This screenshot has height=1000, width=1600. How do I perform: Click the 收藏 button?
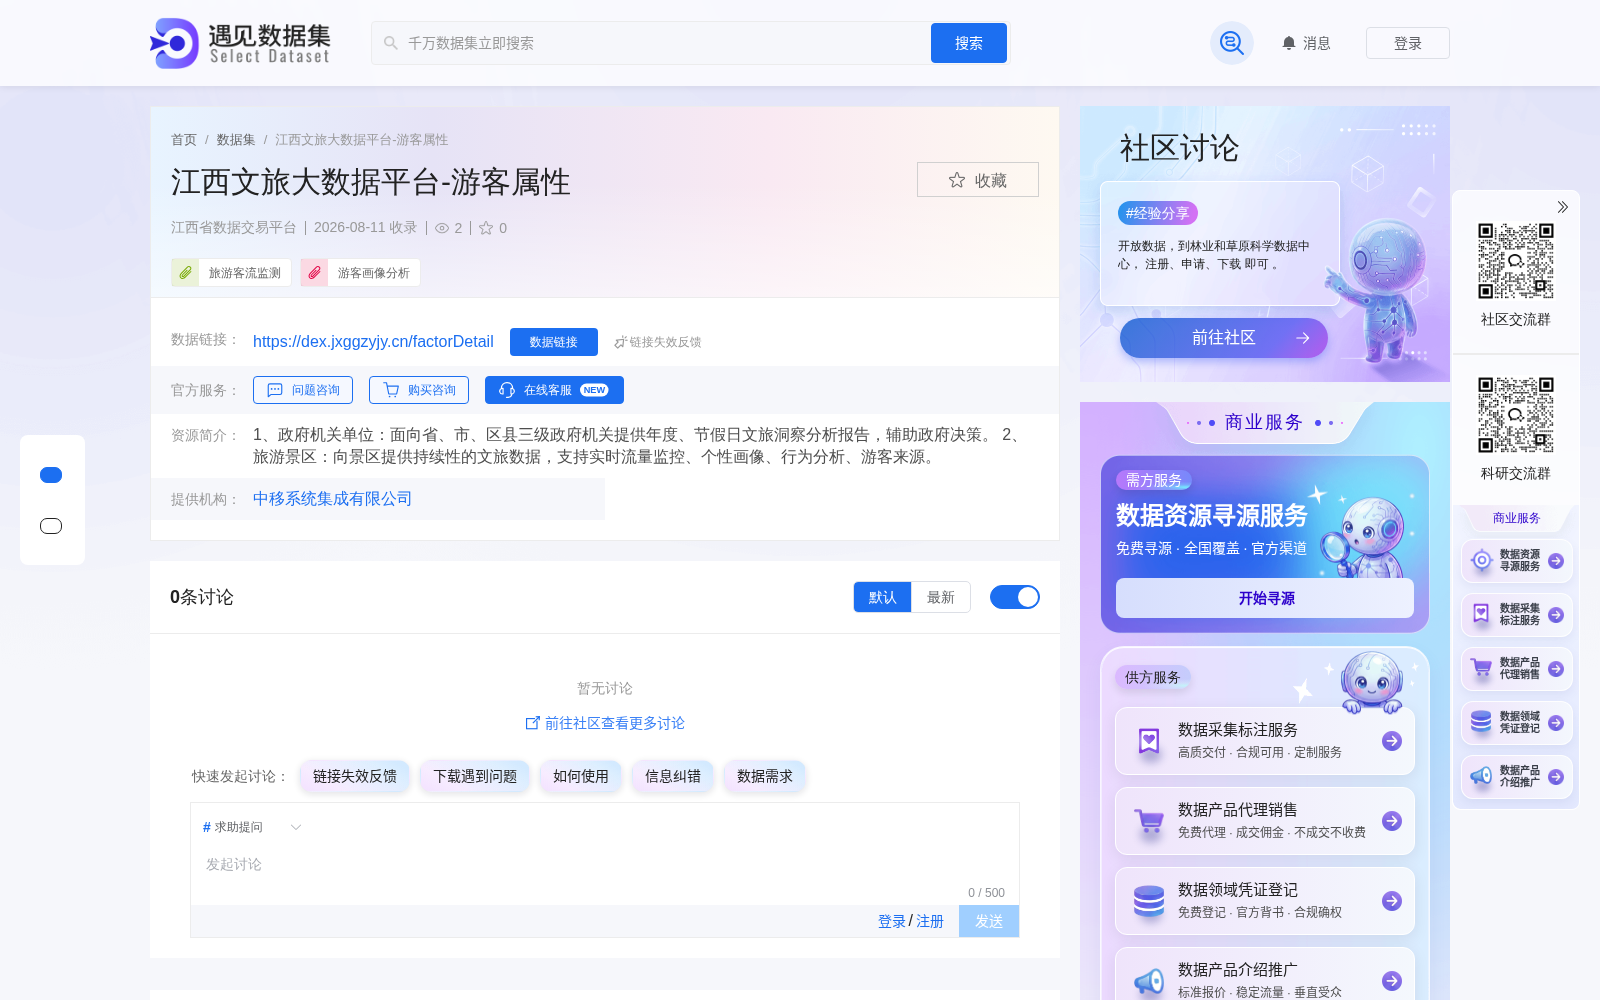tap(978, 180)
